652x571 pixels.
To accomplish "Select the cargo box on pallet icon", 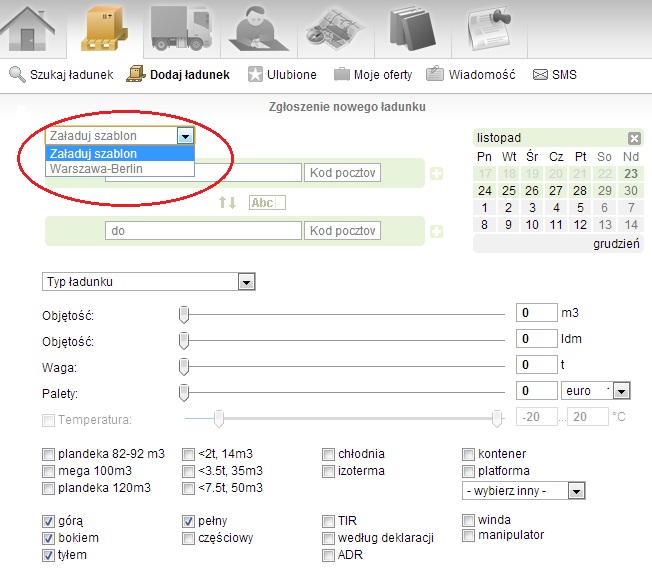I will coord(104,28).
